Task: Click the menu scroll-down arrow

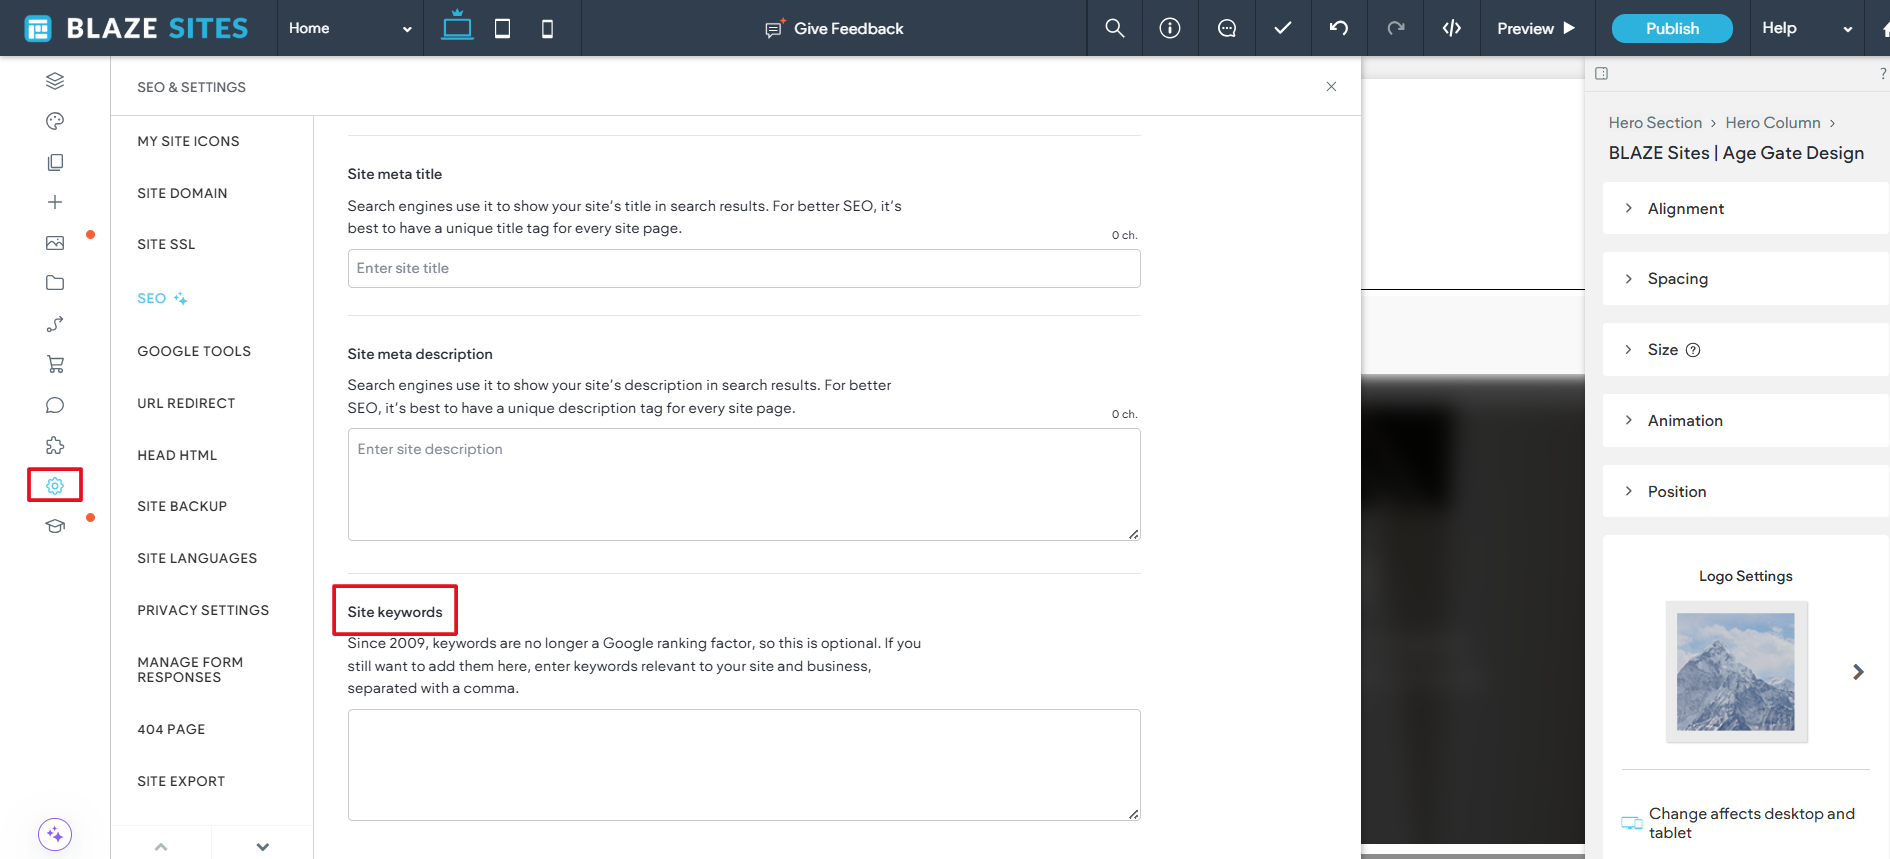Action: (263, 846)
